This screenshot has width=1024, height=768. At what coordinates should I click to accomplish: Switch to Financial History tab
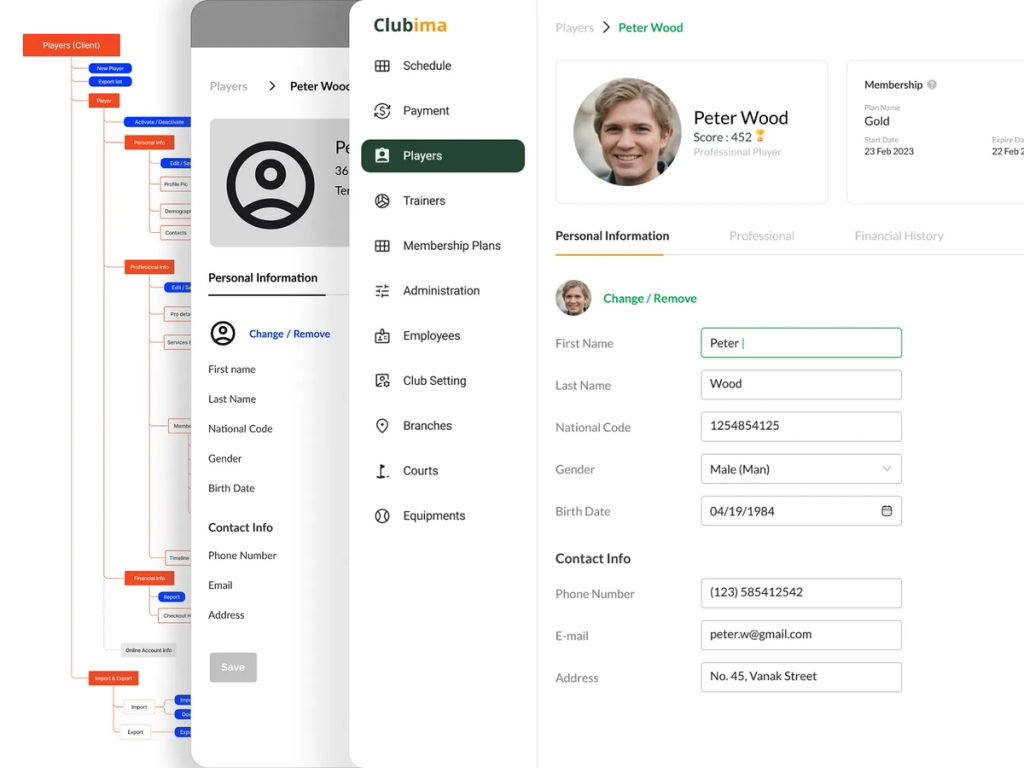[899, 236]
